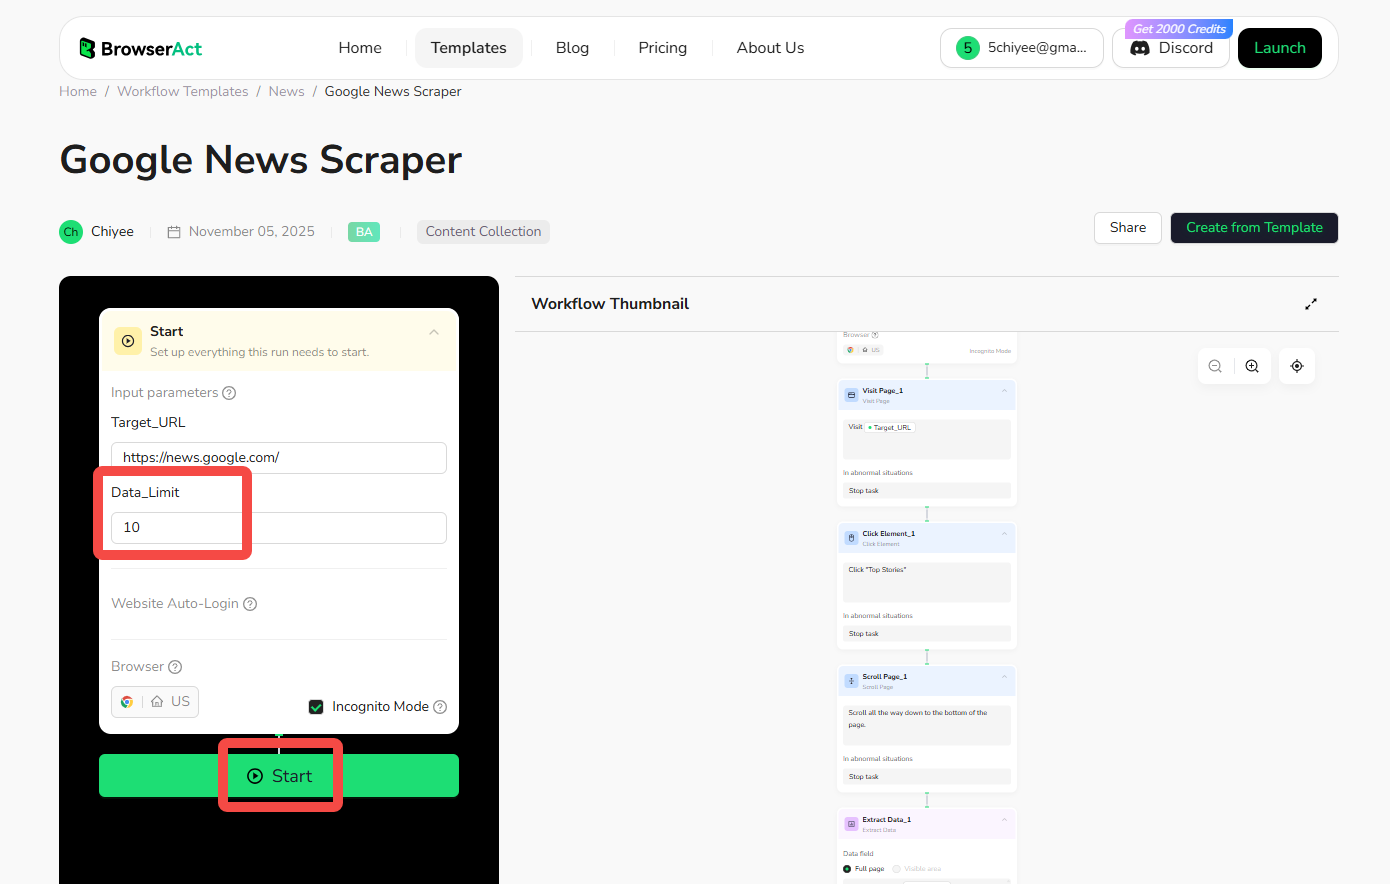
Task: Open the Pricing menu item
Action: coord(662,47)
